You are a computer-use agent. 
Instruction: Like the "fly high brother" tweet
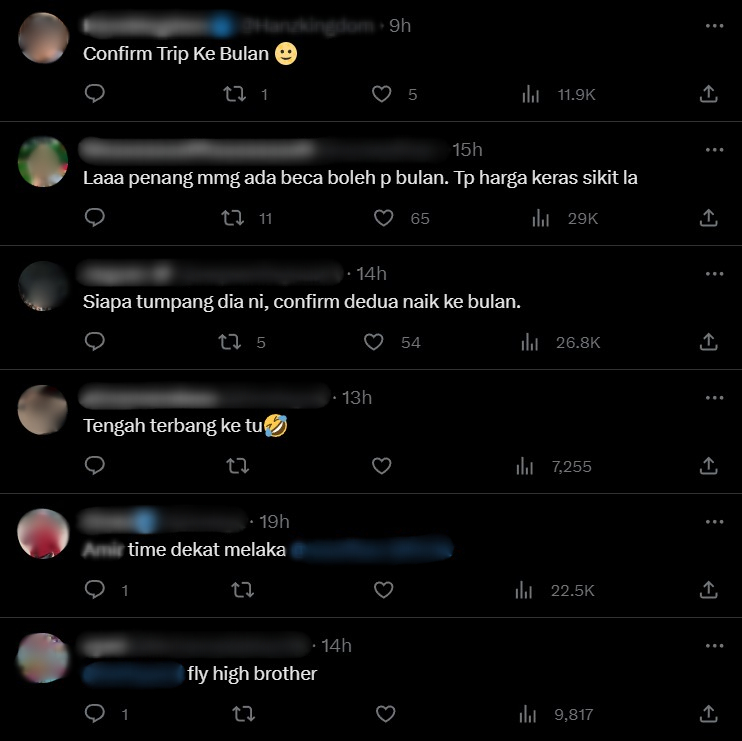[x=385, y=714]
